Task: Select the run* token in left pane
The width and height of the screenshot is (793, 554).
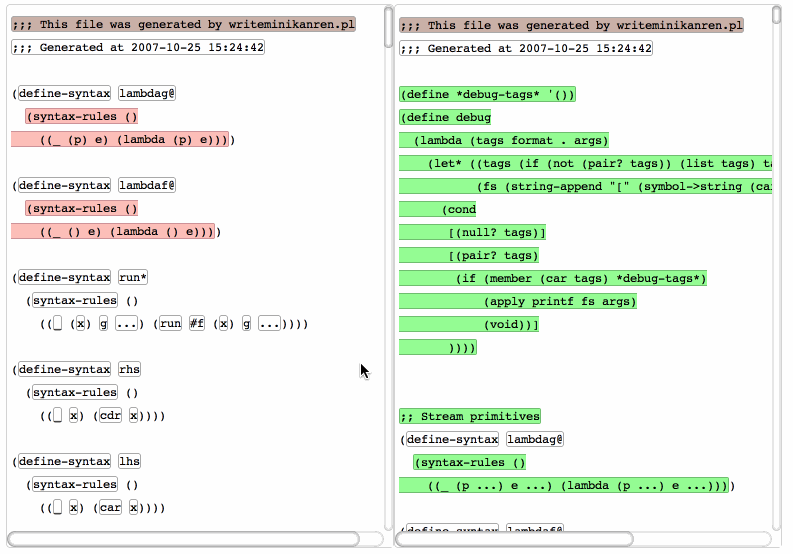Action: [133, 278]
